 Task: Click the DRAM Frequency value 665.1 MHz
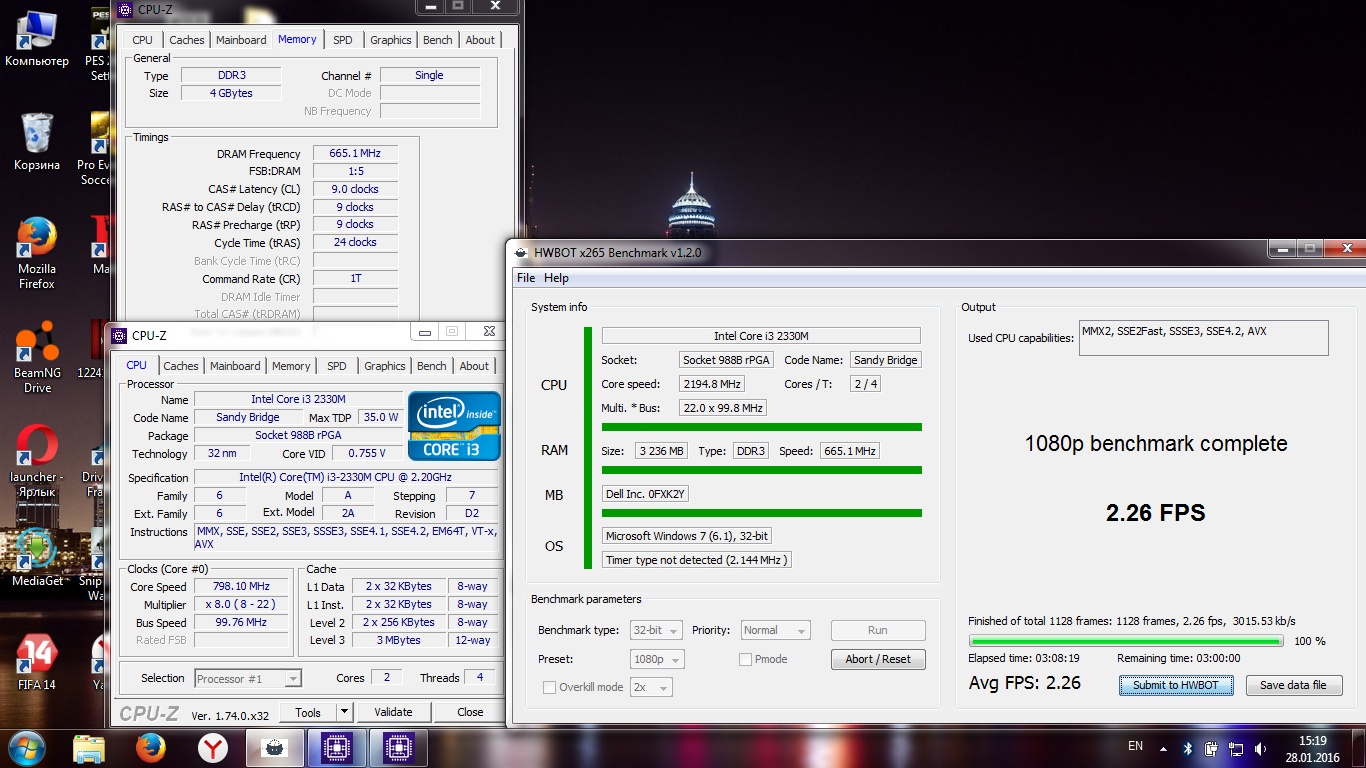pos(355,153)
